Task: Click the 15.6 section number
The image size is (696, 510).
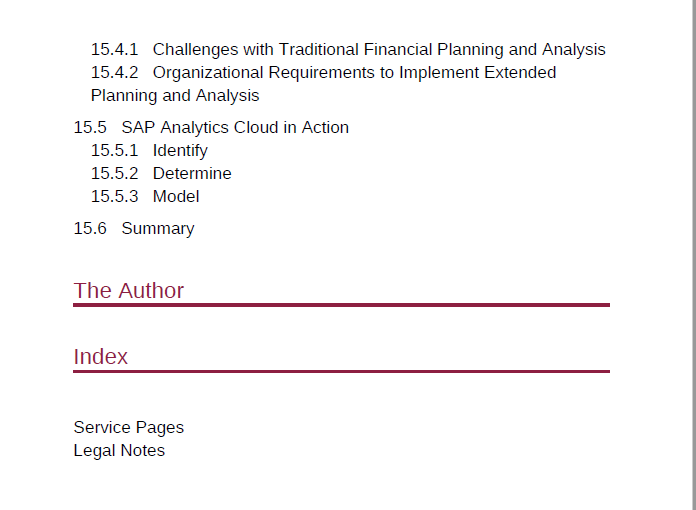Action: 90,229
